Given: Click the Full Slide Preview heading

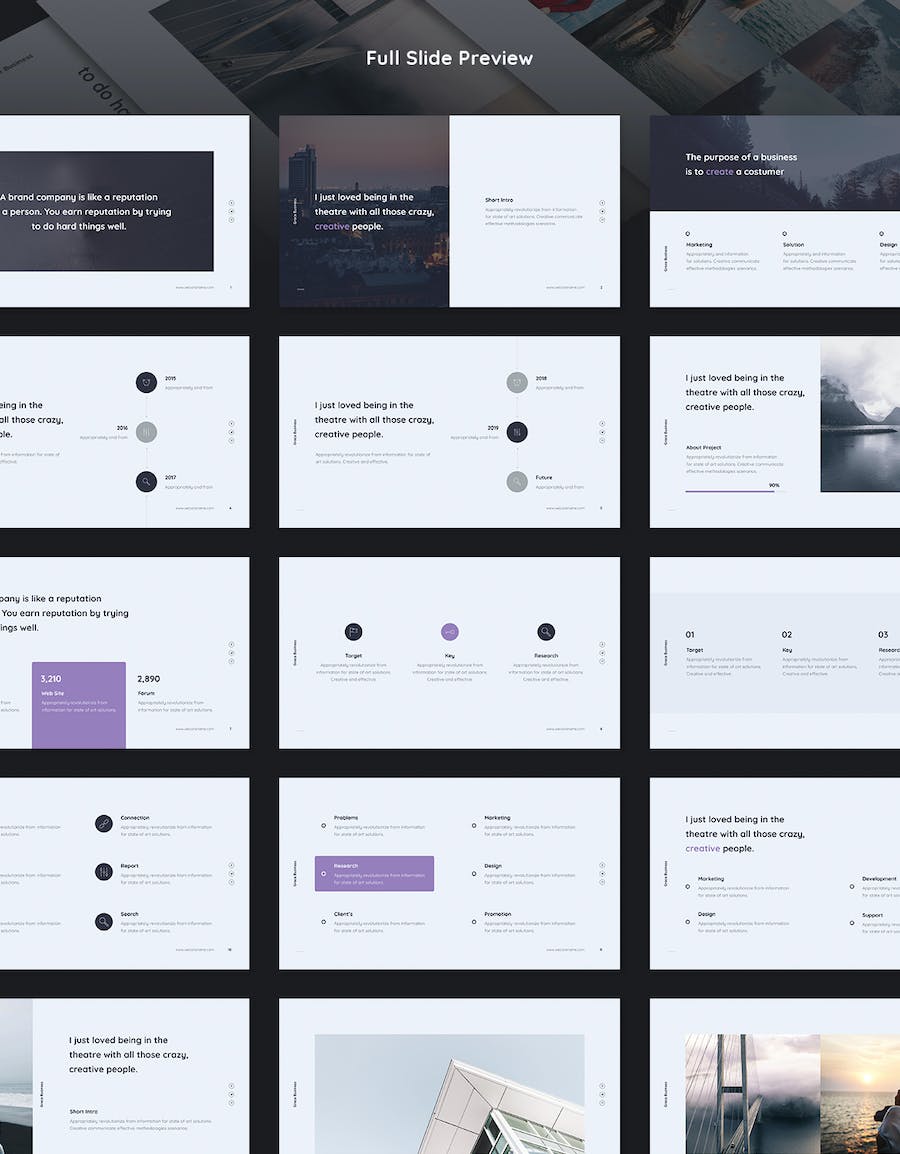Looking at the screenshot, I should tap(449, 58).
